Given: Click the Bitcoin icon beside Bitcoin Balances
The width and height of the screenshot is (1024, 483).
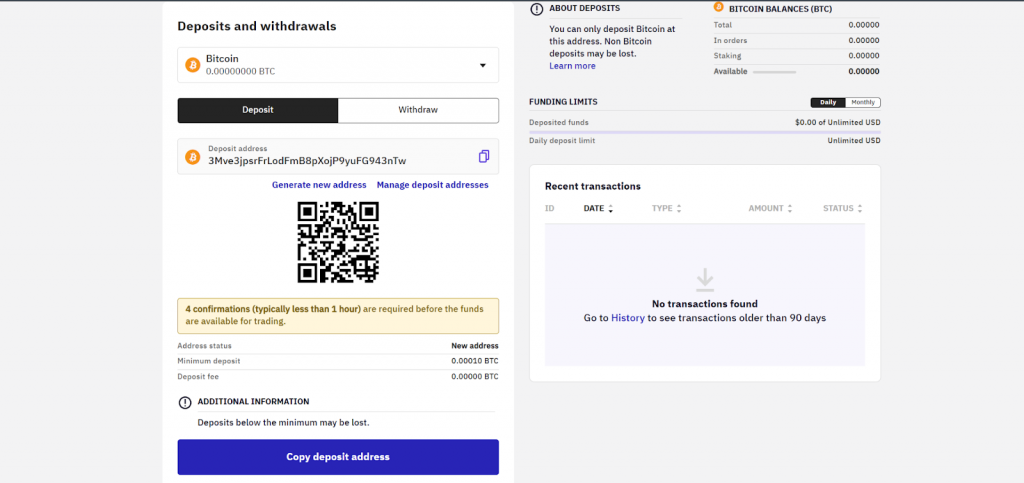Looking at the screenshot, I should (719, 7).
